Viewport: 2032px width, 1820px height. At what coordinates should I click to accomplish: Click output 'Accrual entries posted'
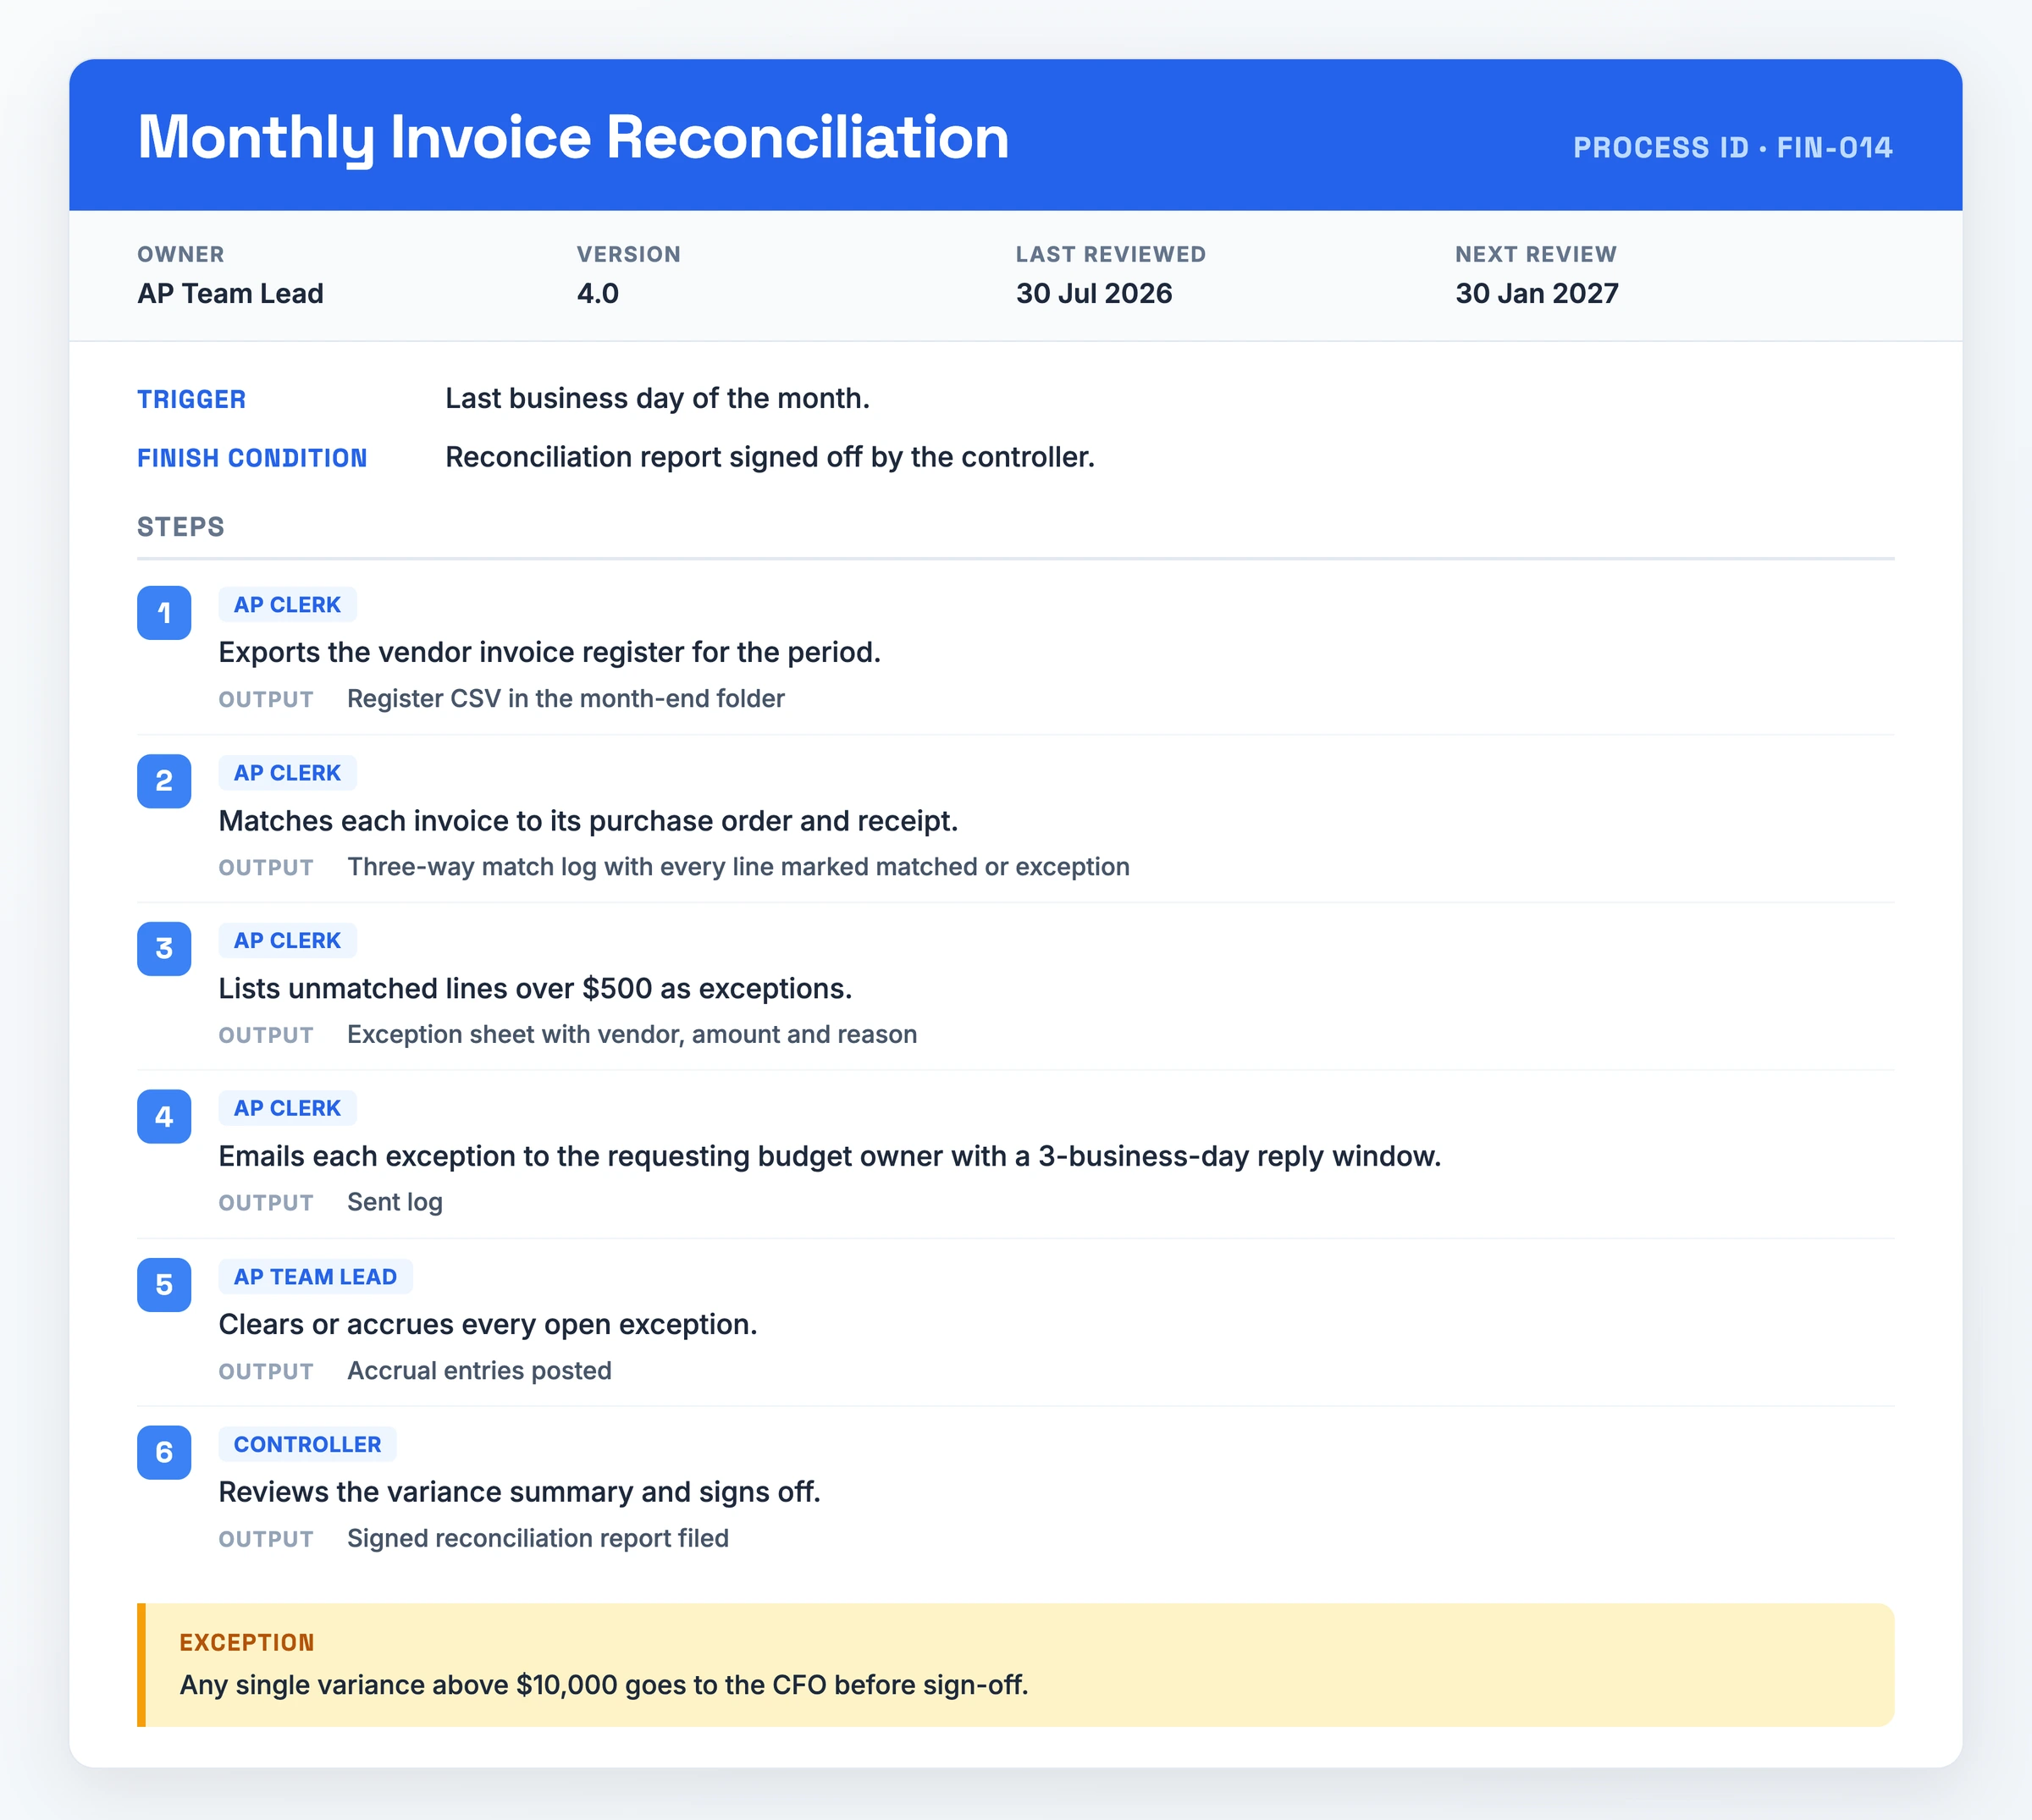[479, 1371]
